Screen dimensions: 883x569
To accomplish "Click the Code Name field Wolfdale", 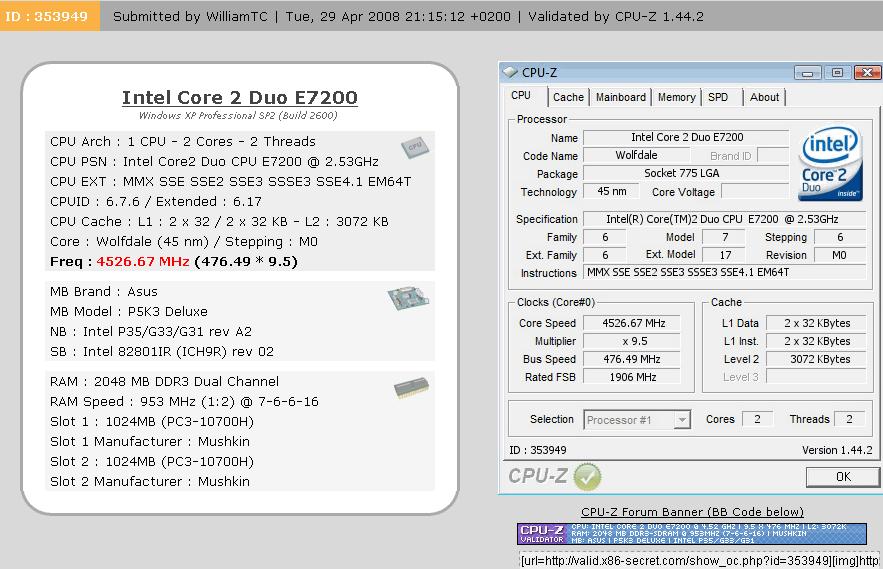I will pyautogui.click(x=636, y=155).
